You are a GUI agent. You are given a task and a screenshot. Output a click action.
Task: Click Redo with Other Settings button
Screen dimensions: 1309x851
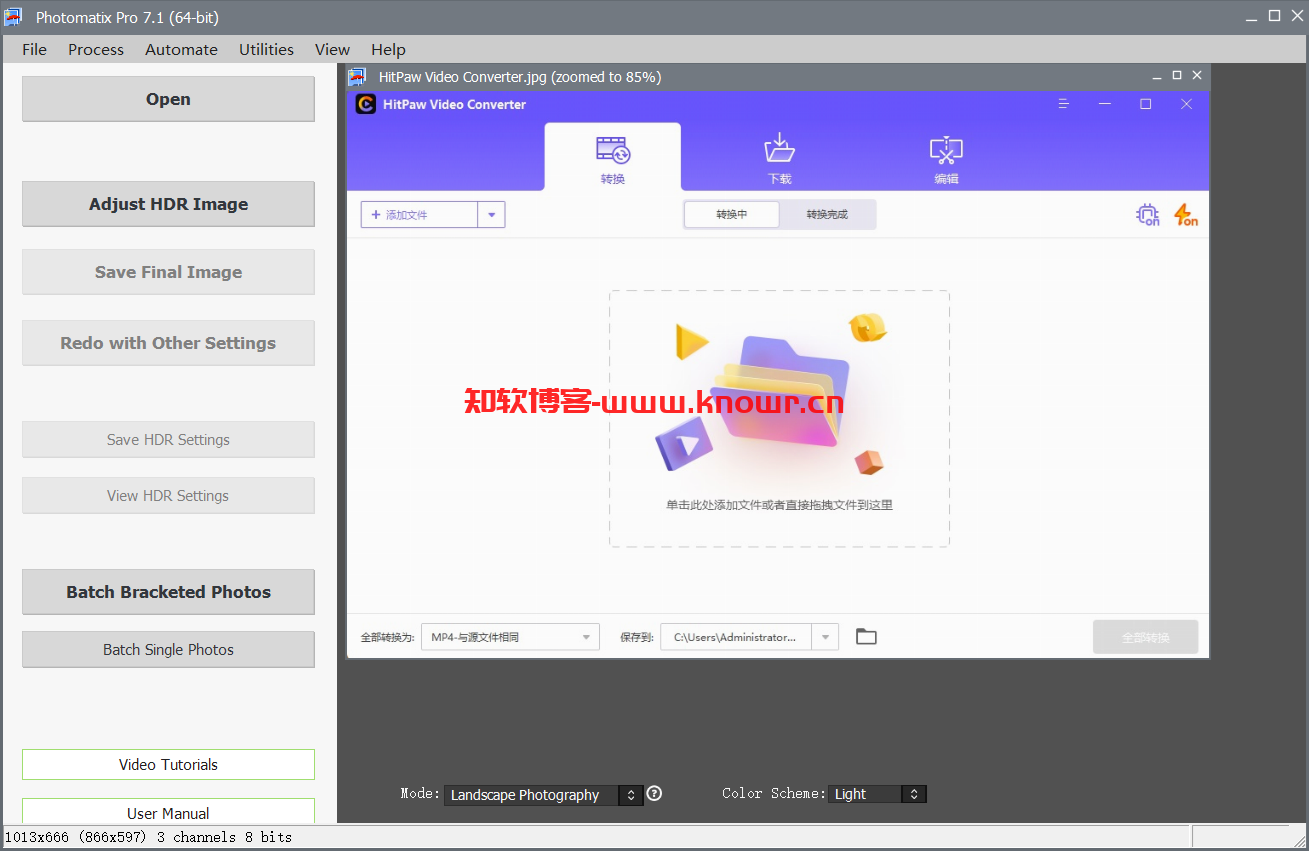click(168, 343)
